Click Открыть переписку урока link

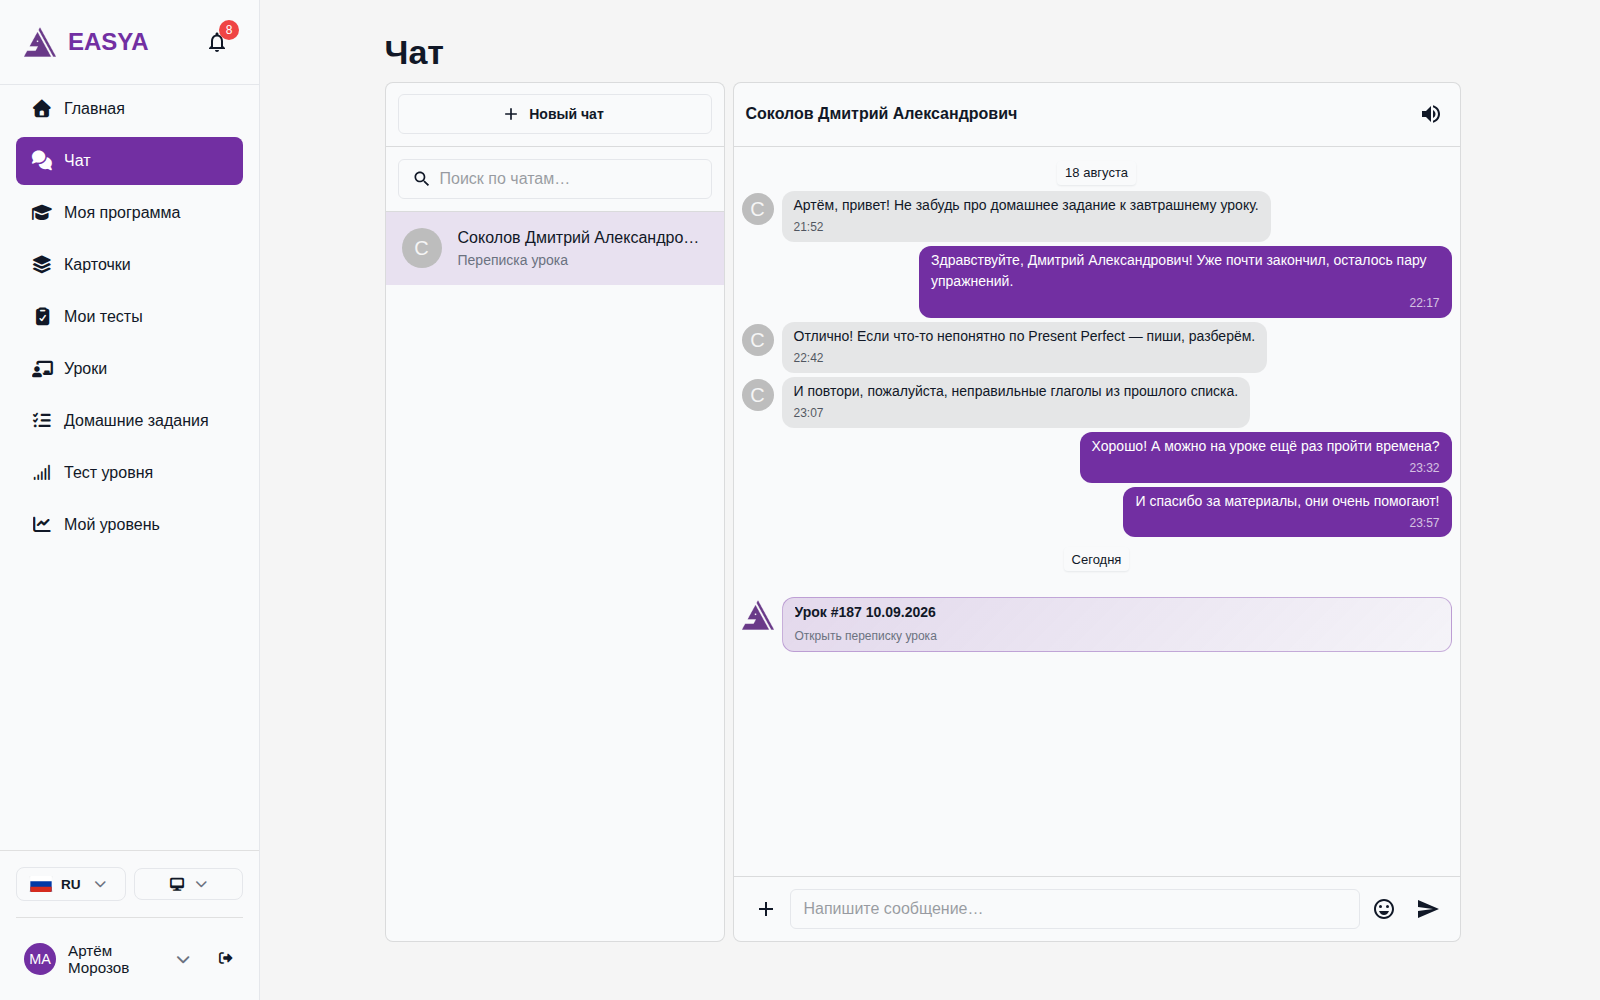pyautogui.click(x=866, y=636)
